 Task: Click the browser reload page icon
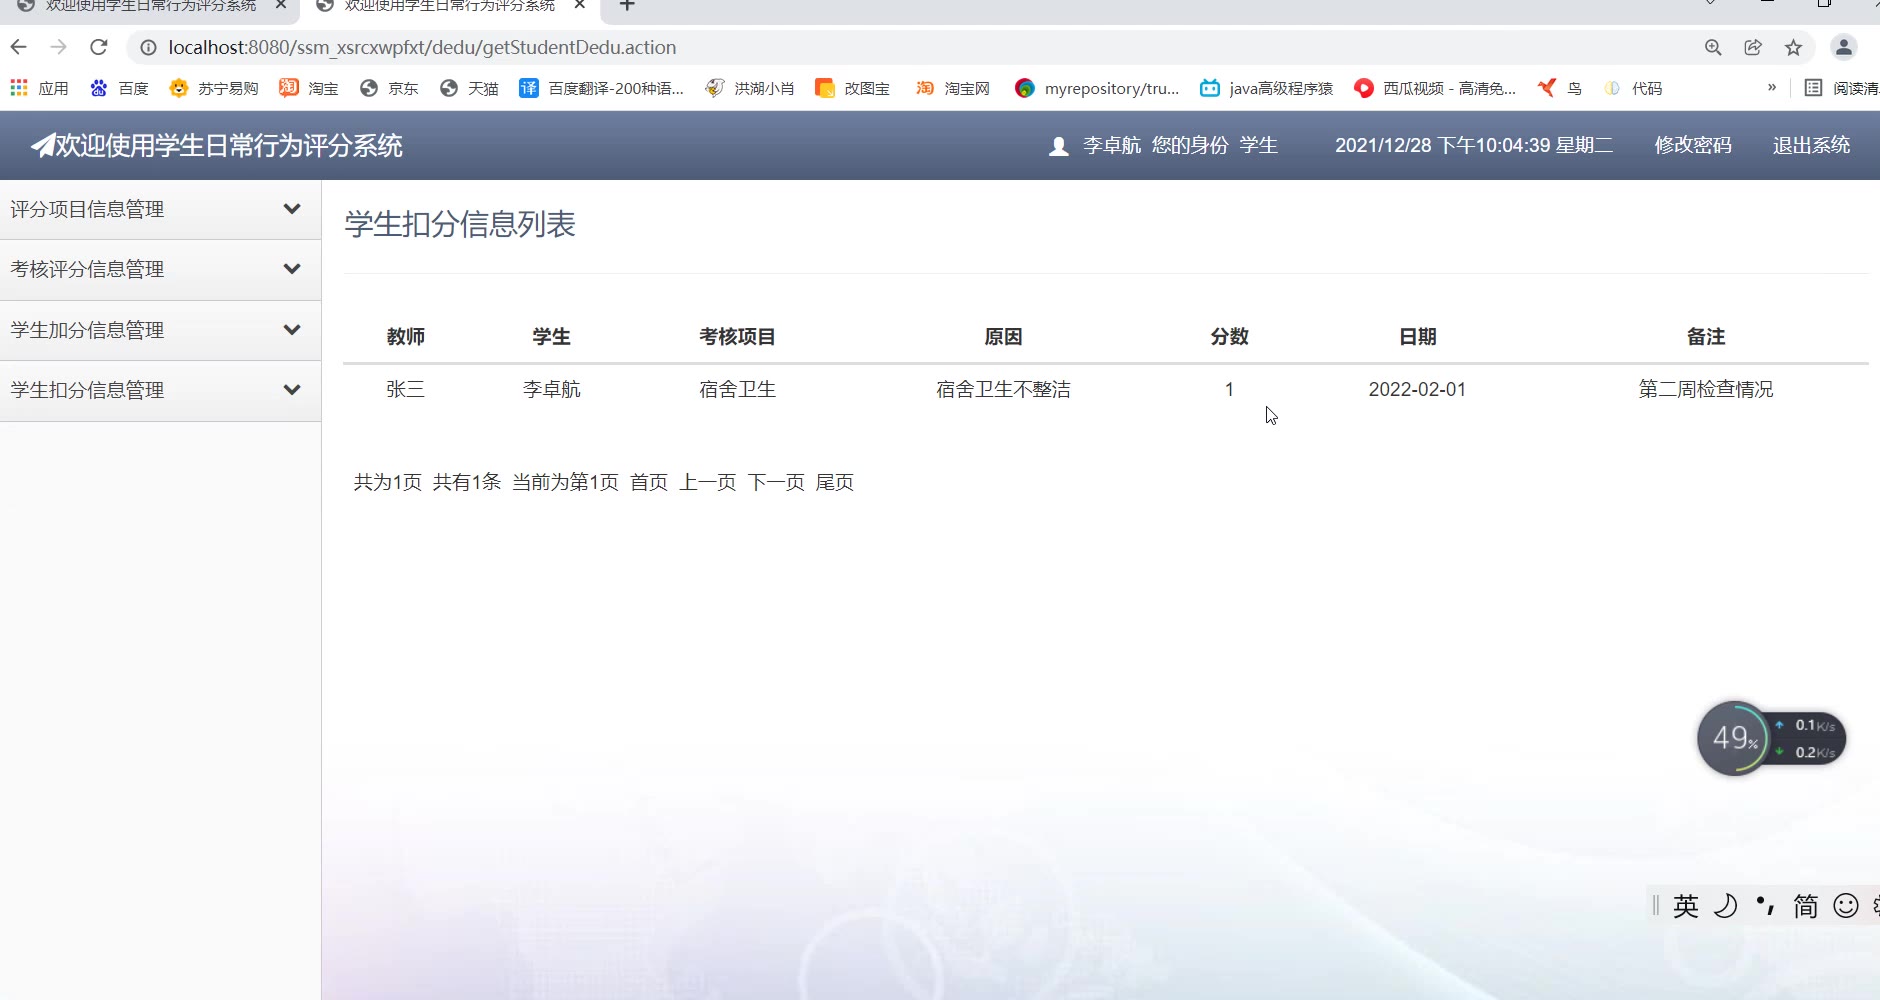98,47
